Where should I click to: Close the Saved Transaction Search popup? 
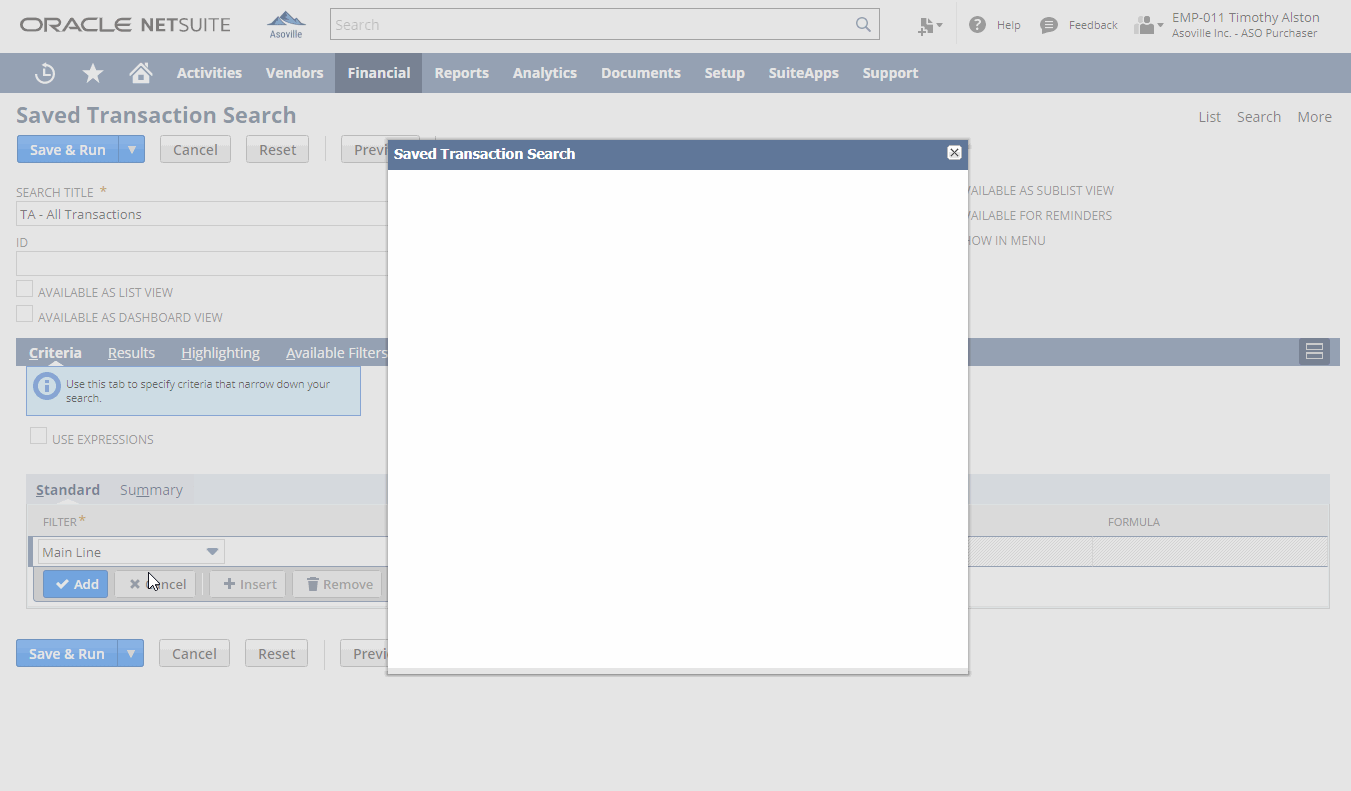coord(954,153)
